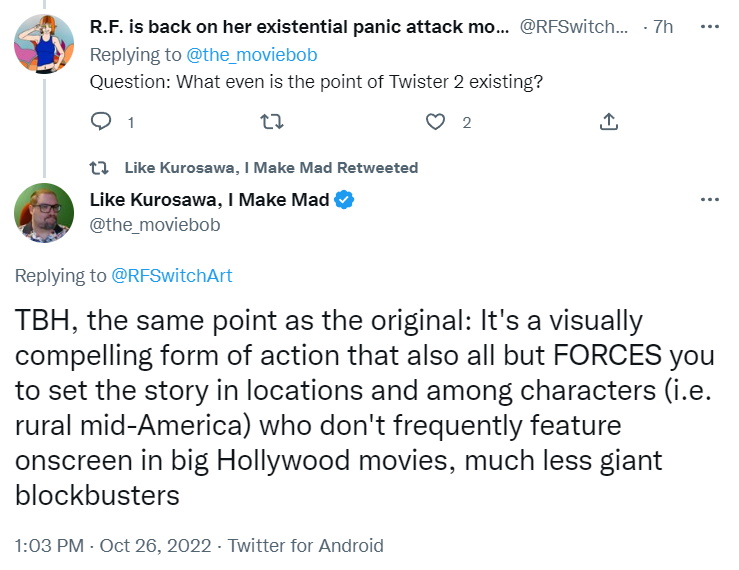Image resolution: width=739 pixels, height=570 pixels.
Task: Follow the @RFSwitchArt mention link
Action: click(172, 275)
